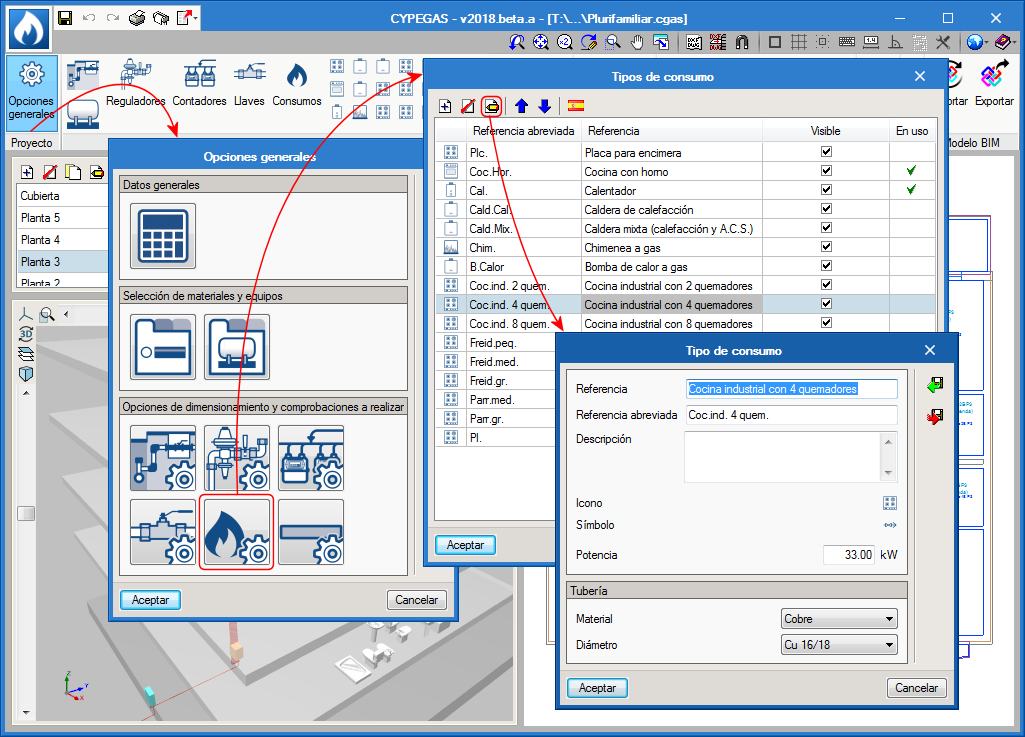This screenshot has width=1025, height=737.
Task: Click the 3D view vertical slider handle
Action: (26, 513)
